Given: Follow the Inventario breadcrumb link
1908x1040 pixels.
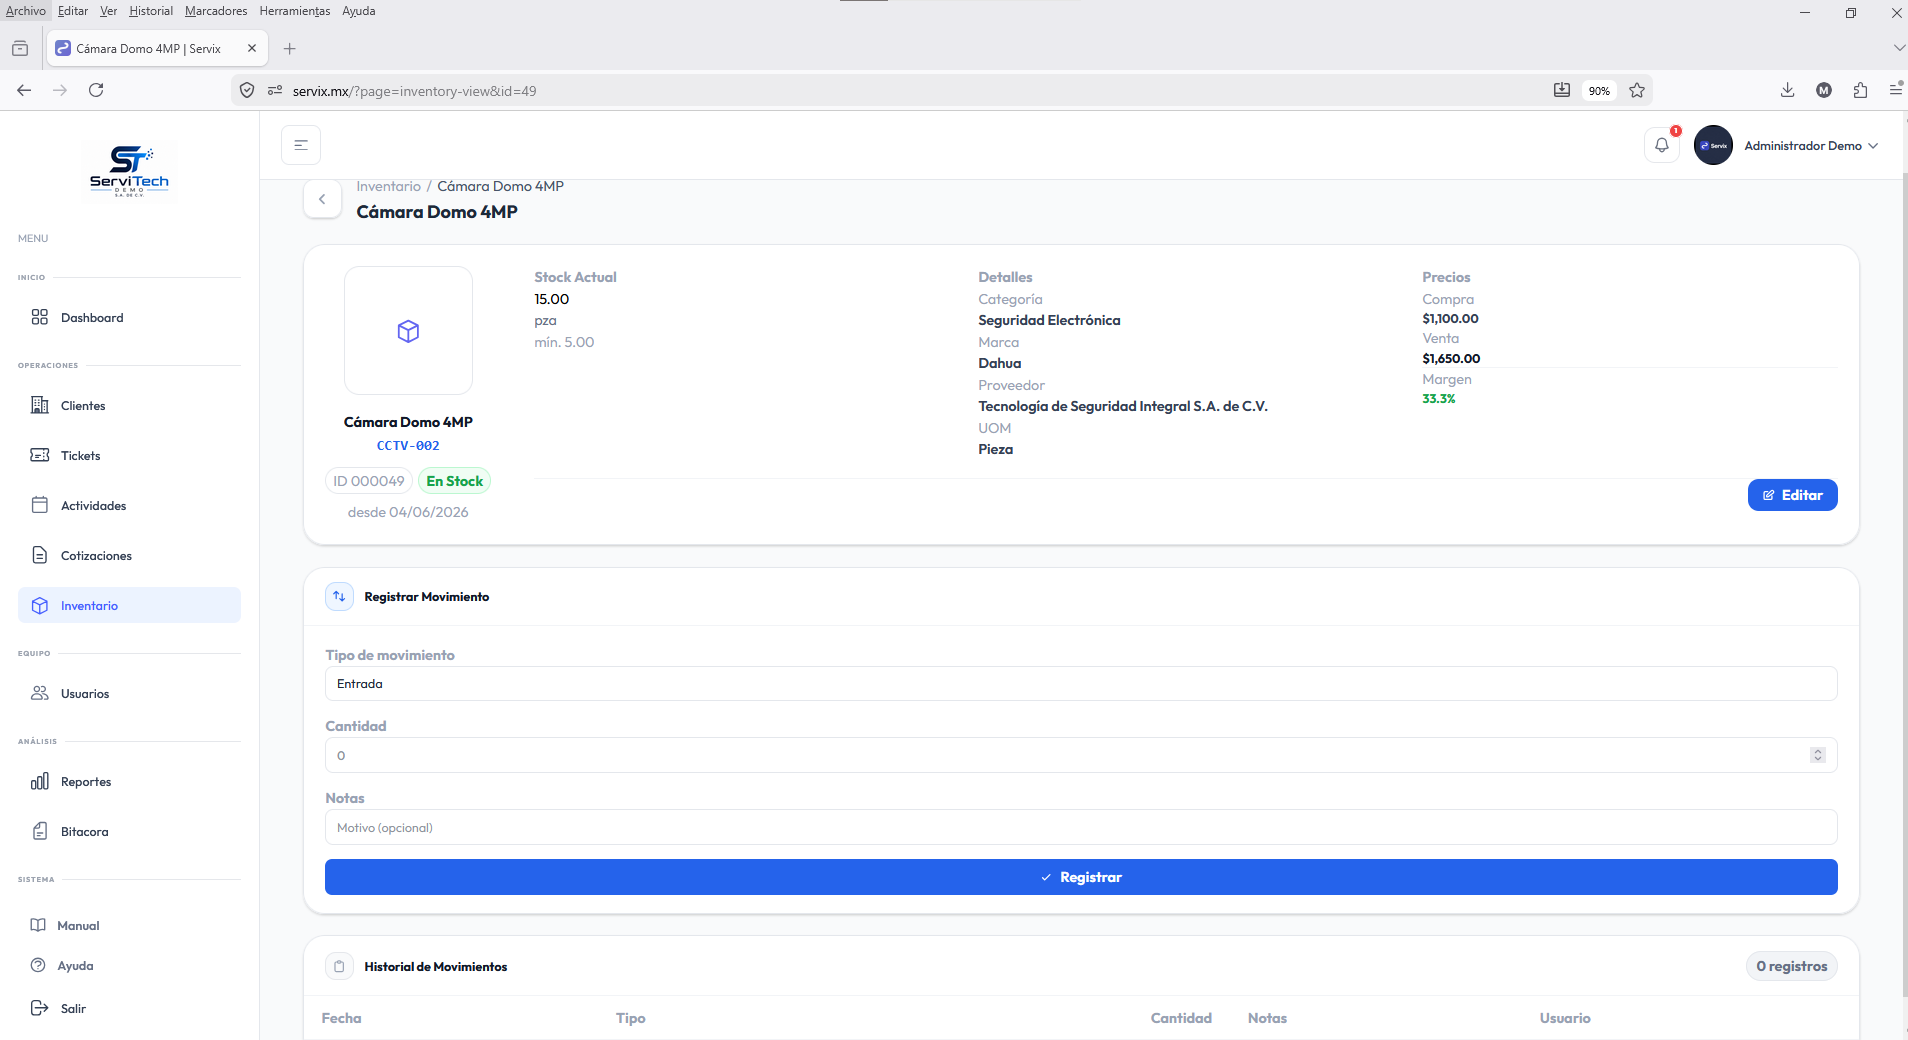Looking at the screenshot, I should pos(388,186).
